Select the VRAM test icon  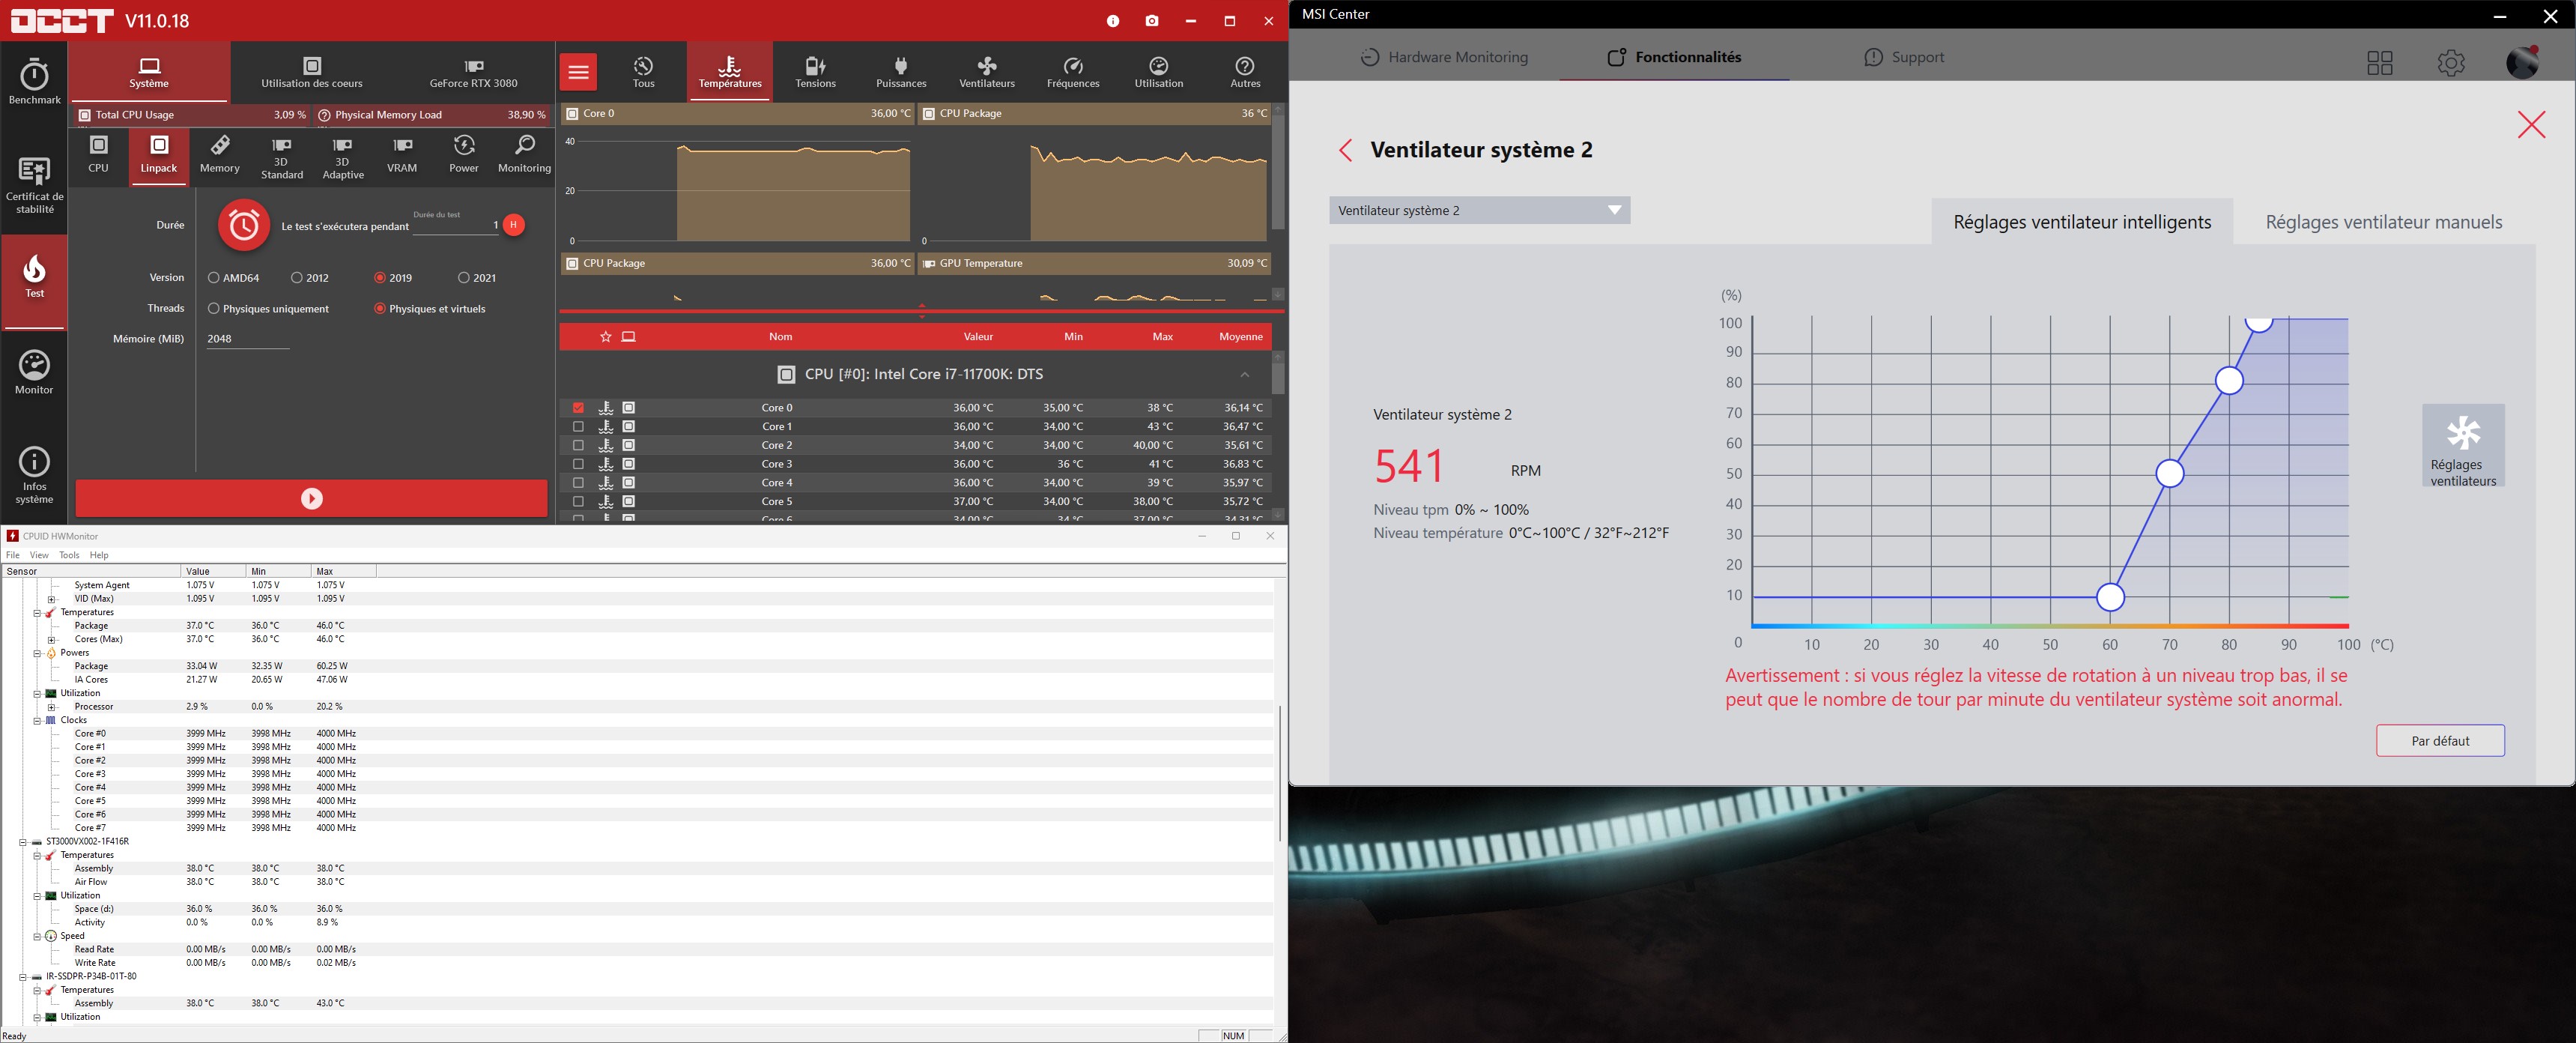pos(402,155)
